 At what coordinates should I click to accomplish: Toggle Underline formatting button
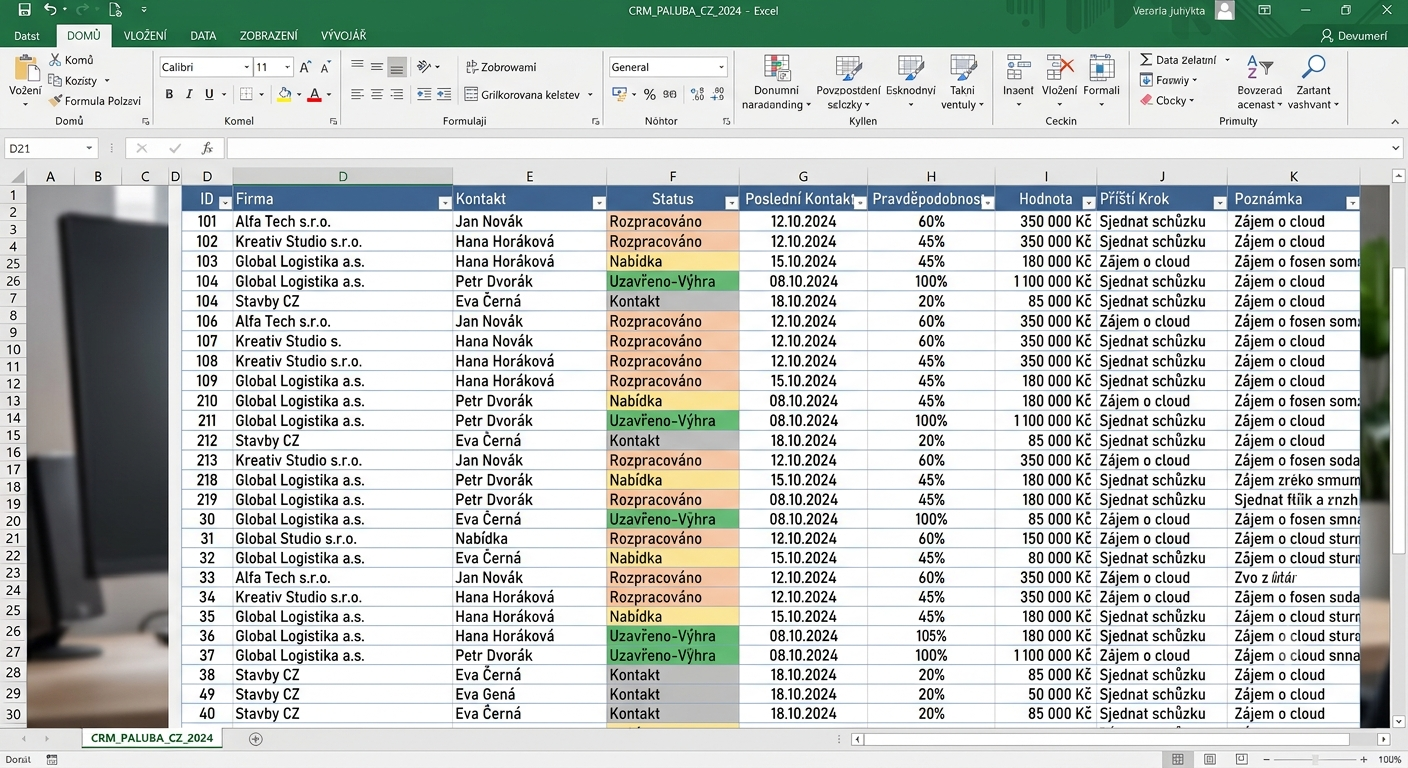pos(209,94)
